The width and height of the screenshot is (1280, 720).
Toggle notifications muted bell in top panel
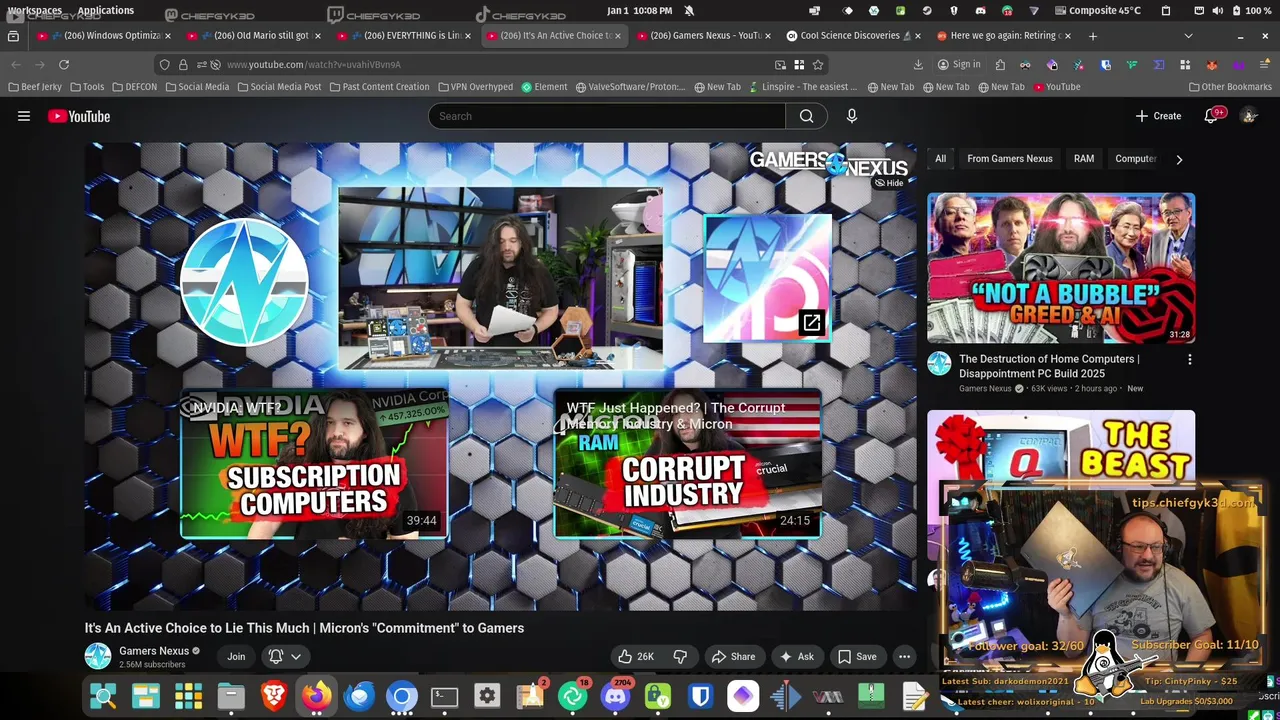coord(689,10)
